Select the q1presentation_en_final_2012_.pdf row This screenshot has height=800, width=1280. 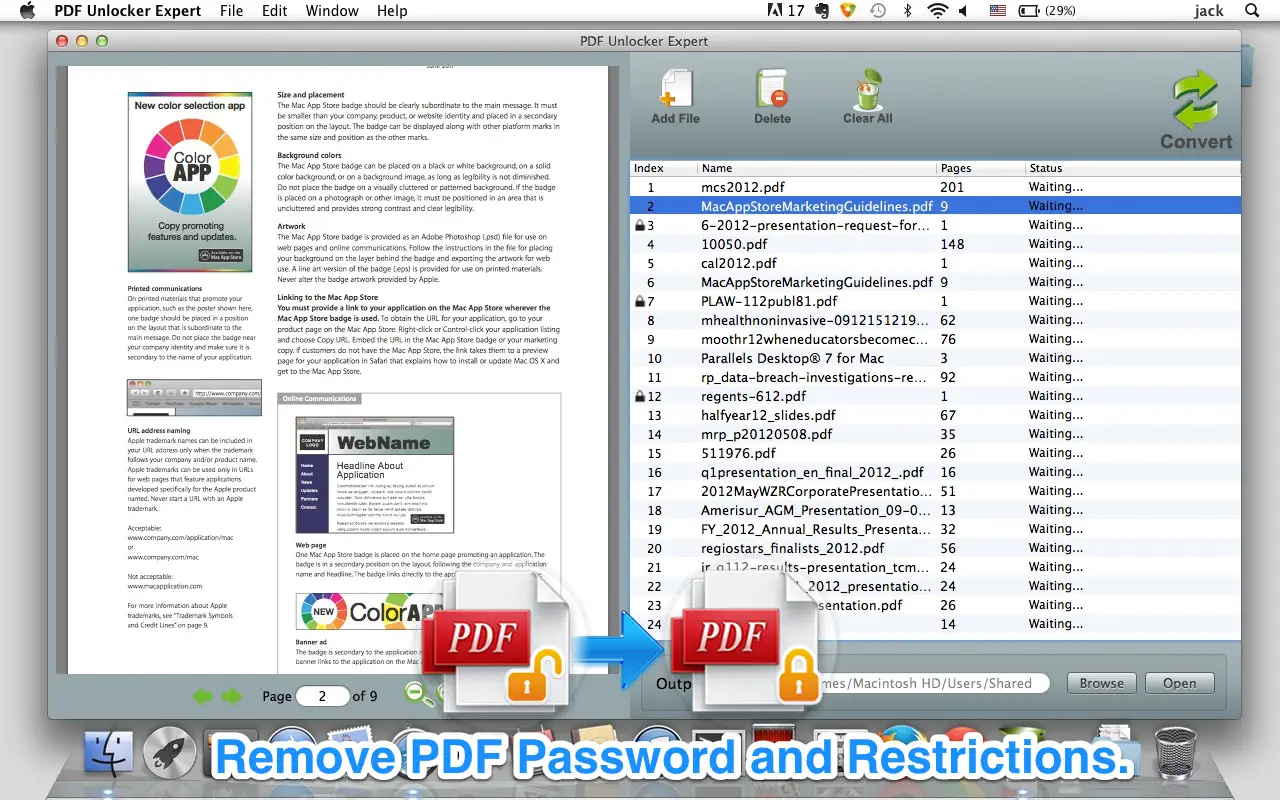(x=935, y=472)
